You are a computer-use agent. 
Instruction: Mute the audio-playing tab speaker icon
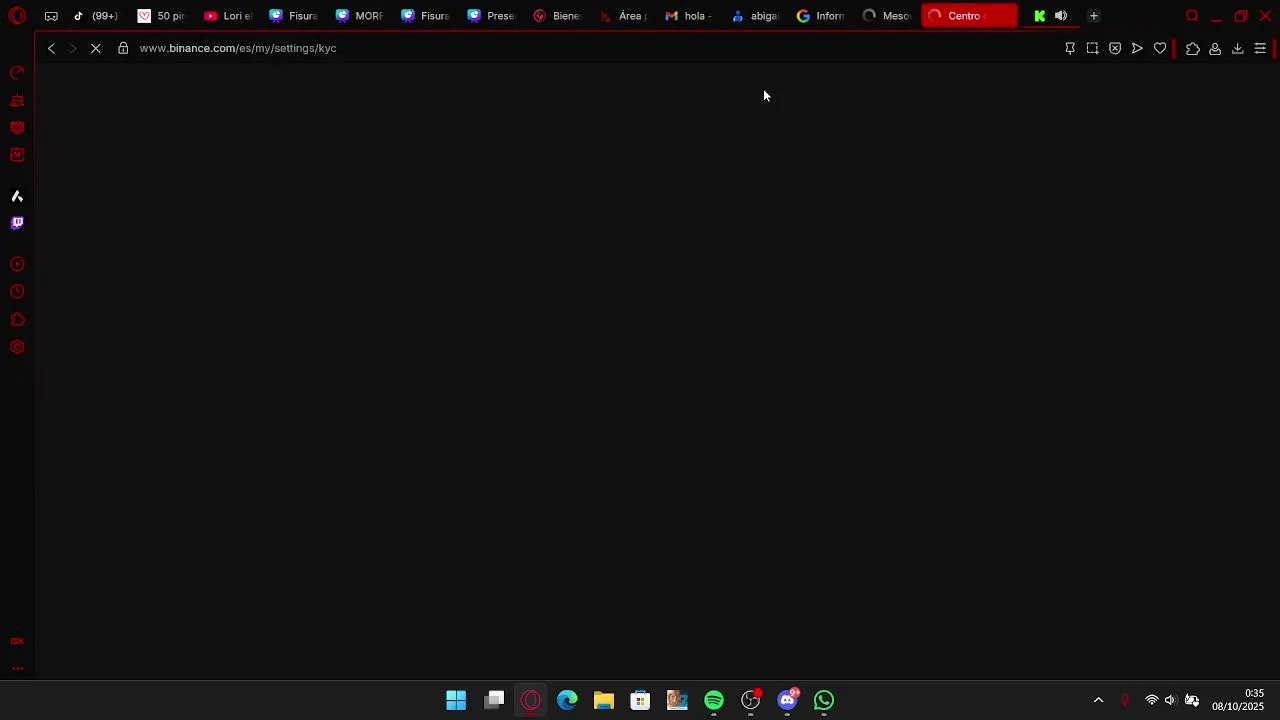[x=1061, y=16]
